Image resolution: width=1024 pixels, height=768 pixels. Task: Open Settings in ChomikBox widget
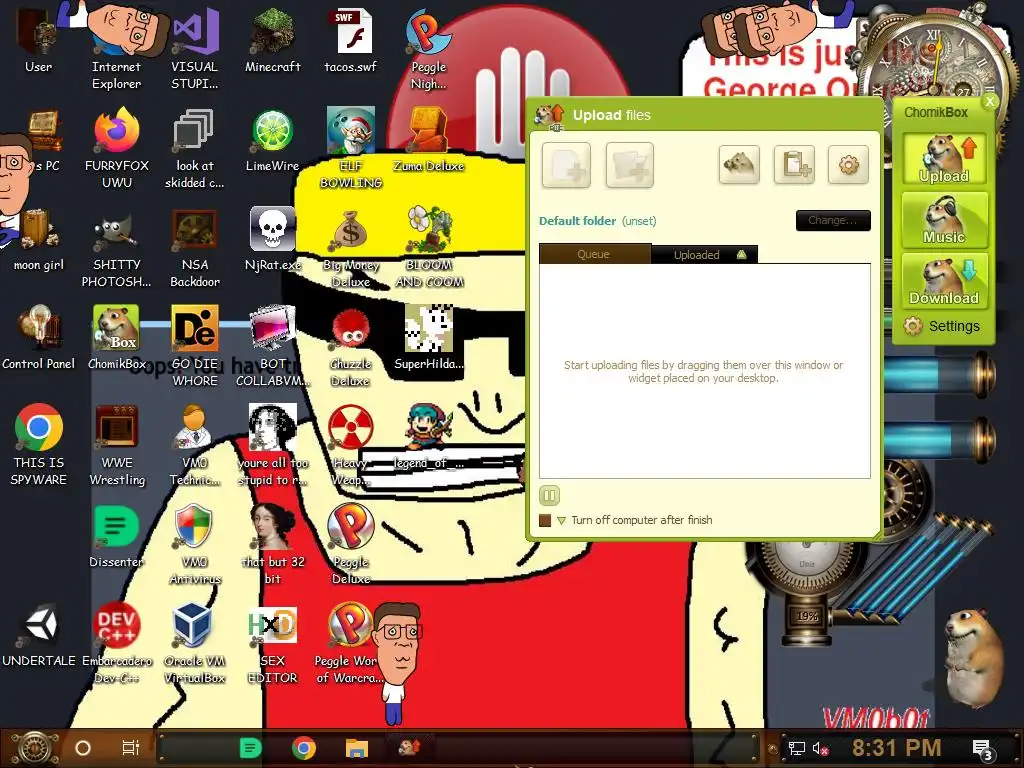pos(944,326)
